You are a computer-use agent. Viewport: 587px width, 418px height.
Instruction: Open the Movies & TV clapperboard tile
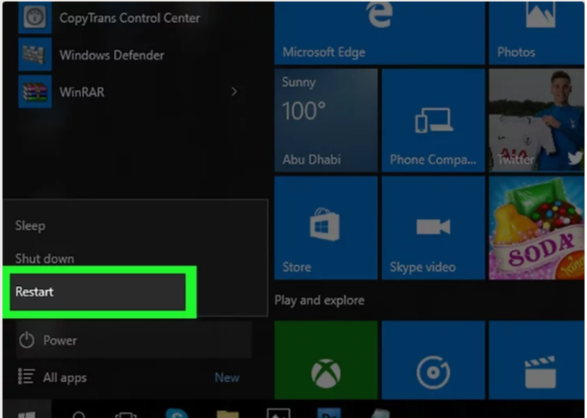pyautogui.click(x=536, y=360)
